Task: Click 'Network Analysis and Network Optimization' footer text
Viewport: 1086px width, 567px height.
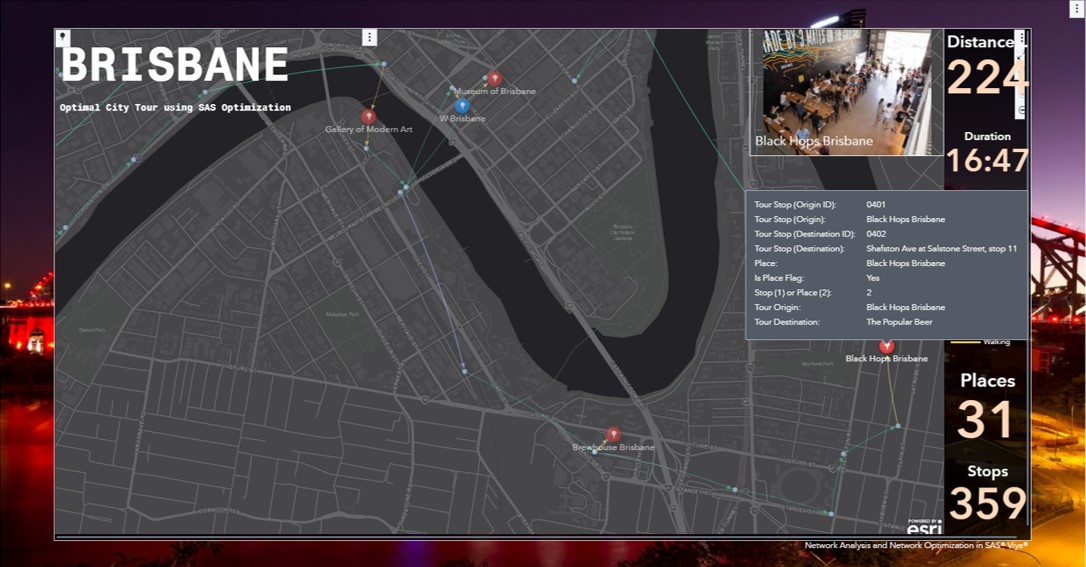Action: point(916,546)
